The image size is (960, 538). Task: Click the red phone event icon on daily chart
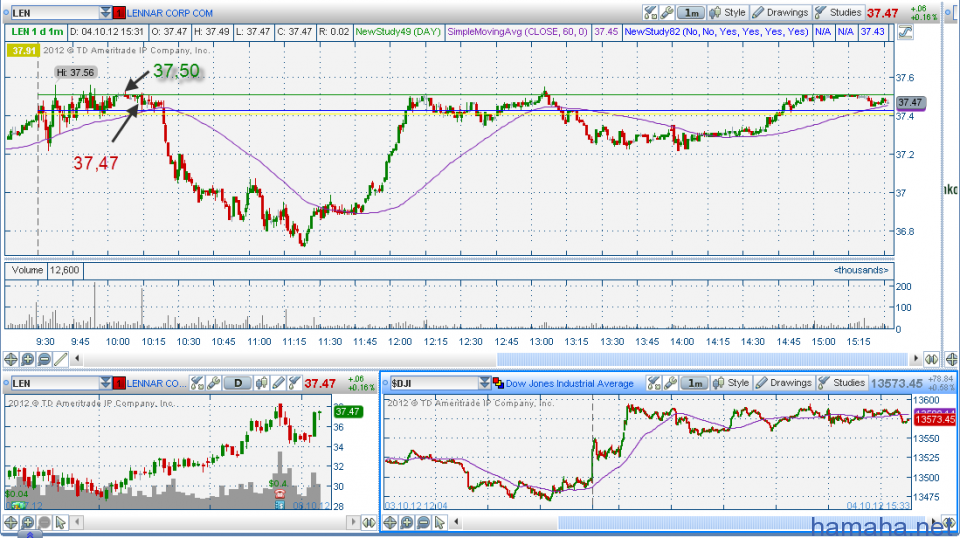[x=280, y=494]
